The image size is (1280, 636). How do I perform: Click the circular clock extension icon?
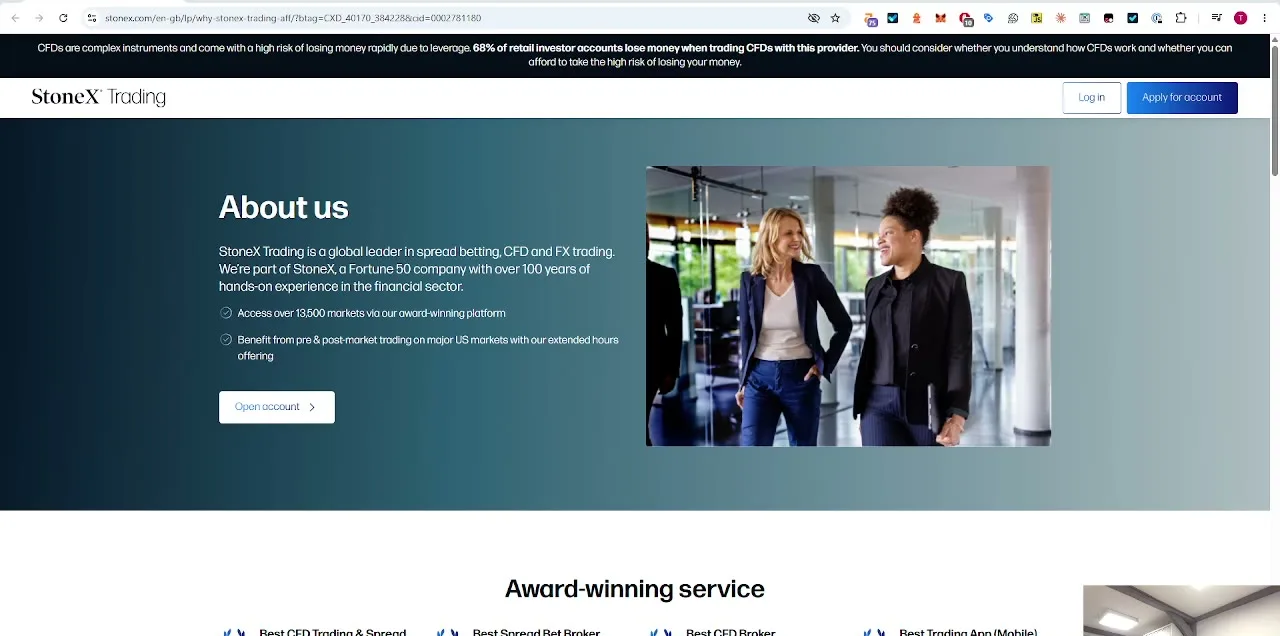[x=1157, y=18]
